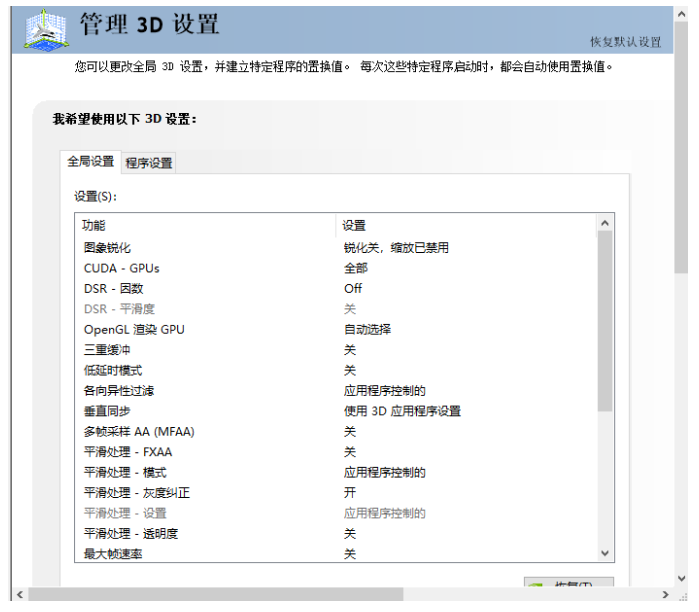
Task: Open the 程序设置 tab
Action: tap(149, 163)
